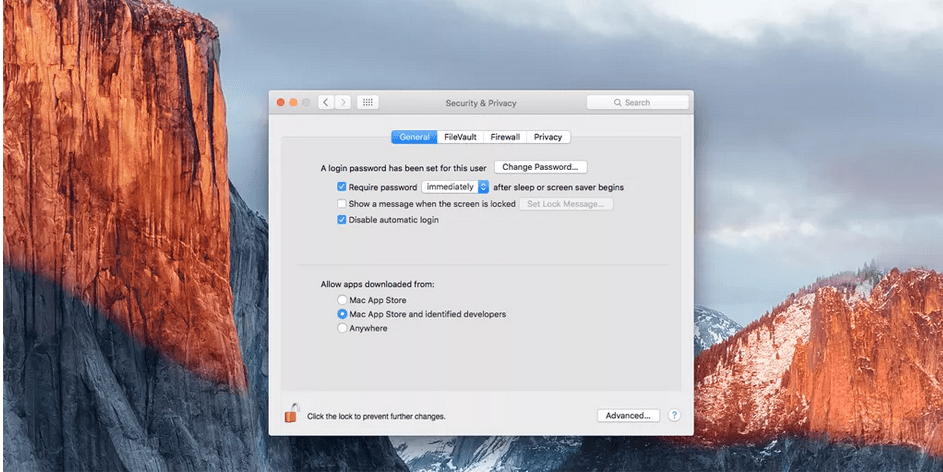Select the Mac App Store radio option
943x472 pixels.
(343, 300)
